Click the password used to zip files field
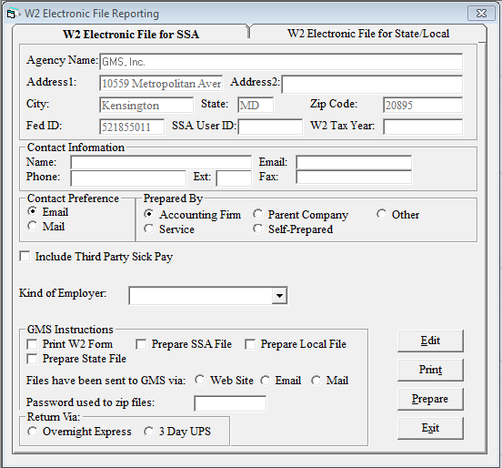Screen dimensions: 502x468 coord(230,403)
